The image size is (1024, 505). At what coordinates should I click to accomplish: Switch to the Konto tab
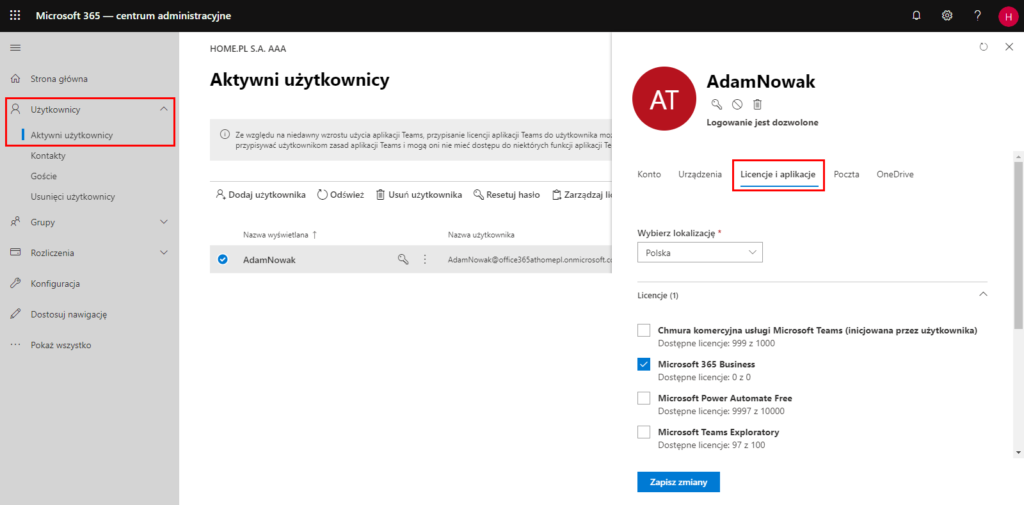pos(648,174)
